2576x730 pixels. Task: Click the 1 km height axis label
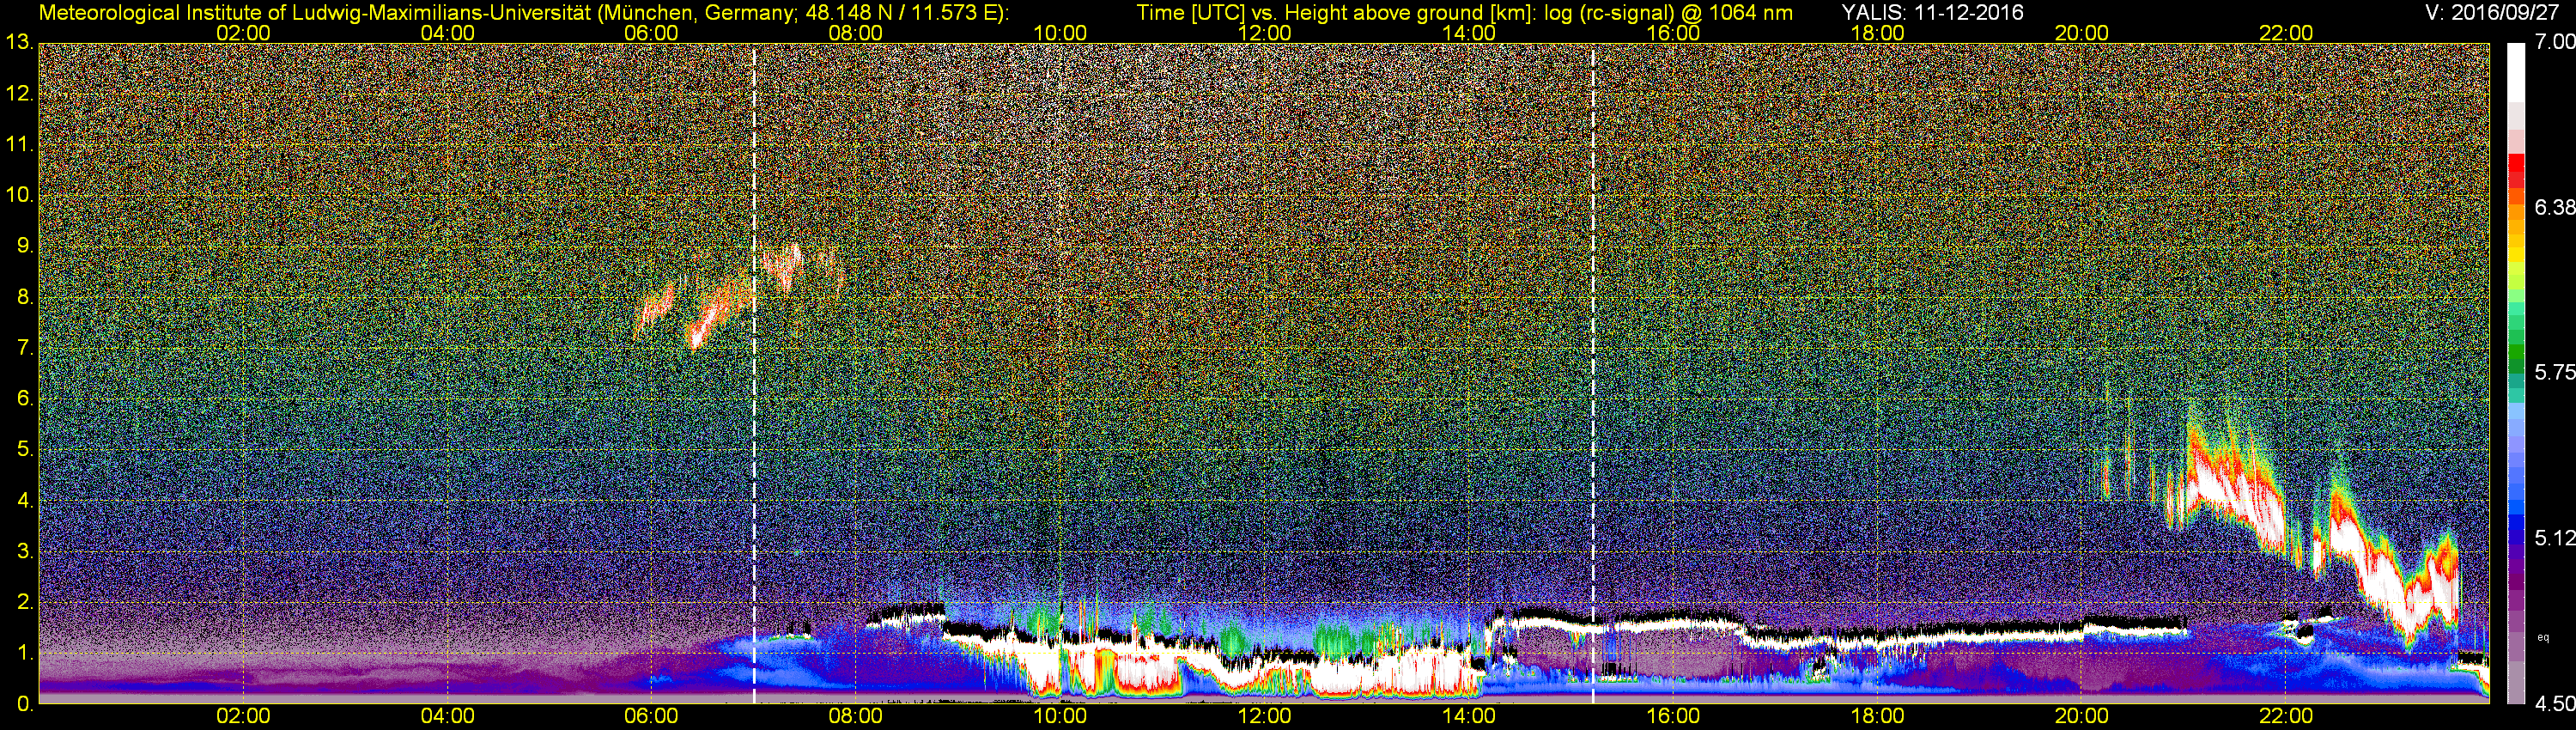click(x=24, y=653)
